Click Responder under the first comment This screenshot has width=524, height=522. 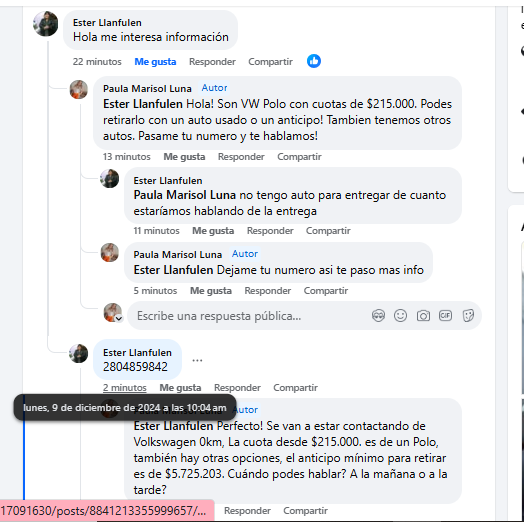[x=212, y=62]
